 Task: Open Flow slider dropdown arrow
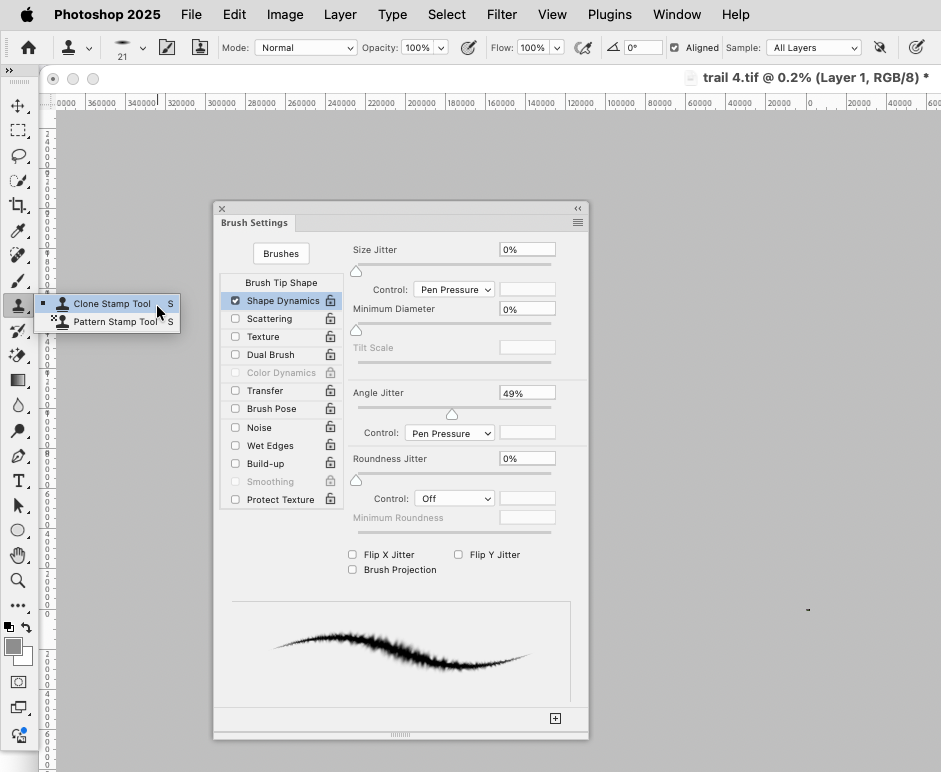557,47
